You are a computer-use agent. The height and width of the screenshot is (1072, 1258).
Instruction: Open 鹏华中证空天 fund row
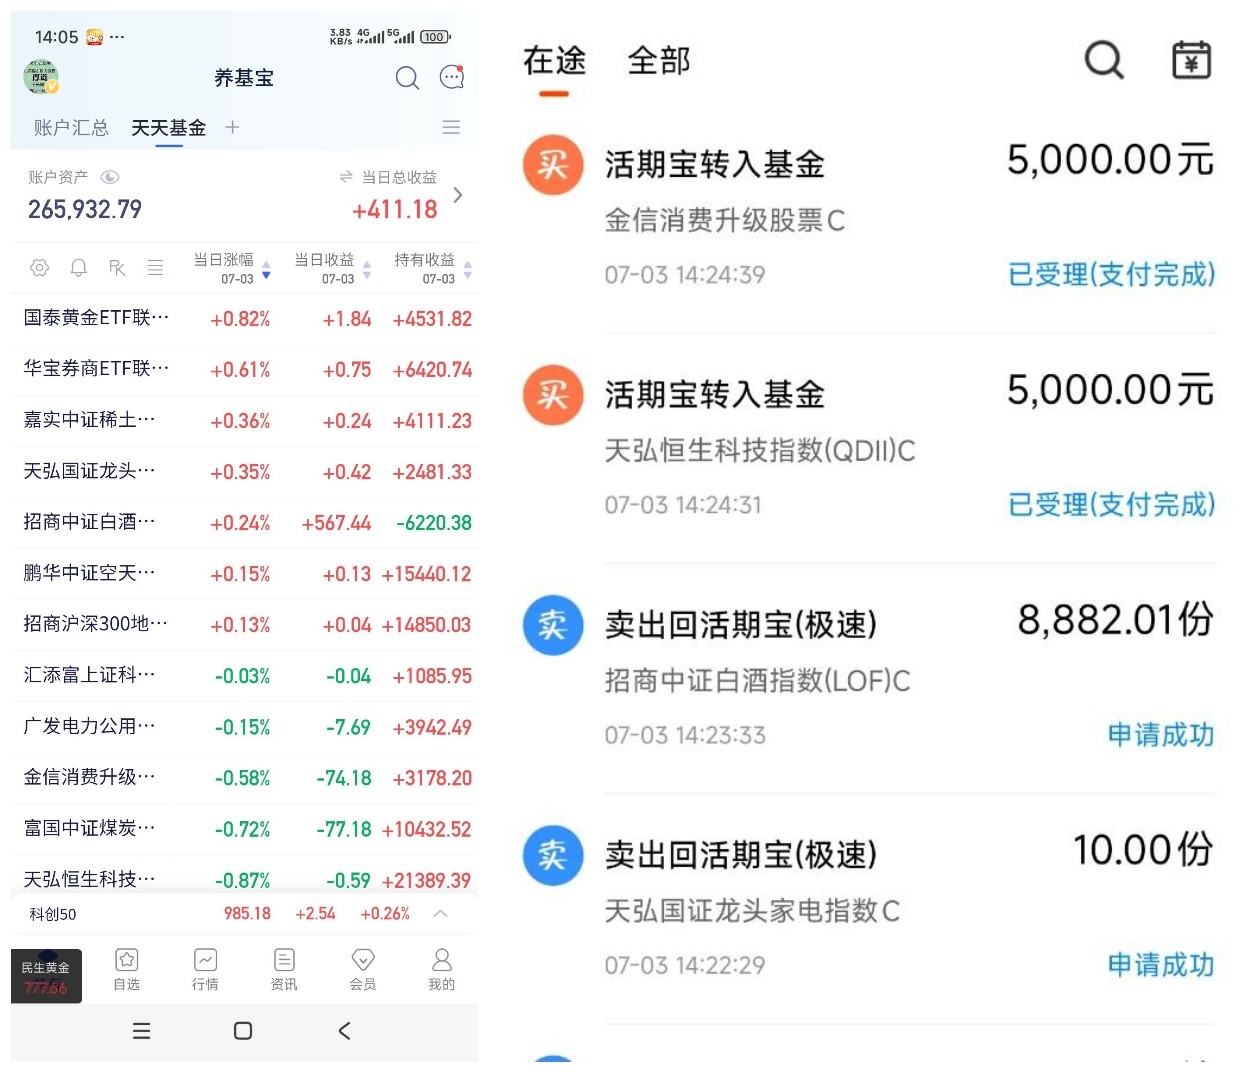(x=245, y=573)
